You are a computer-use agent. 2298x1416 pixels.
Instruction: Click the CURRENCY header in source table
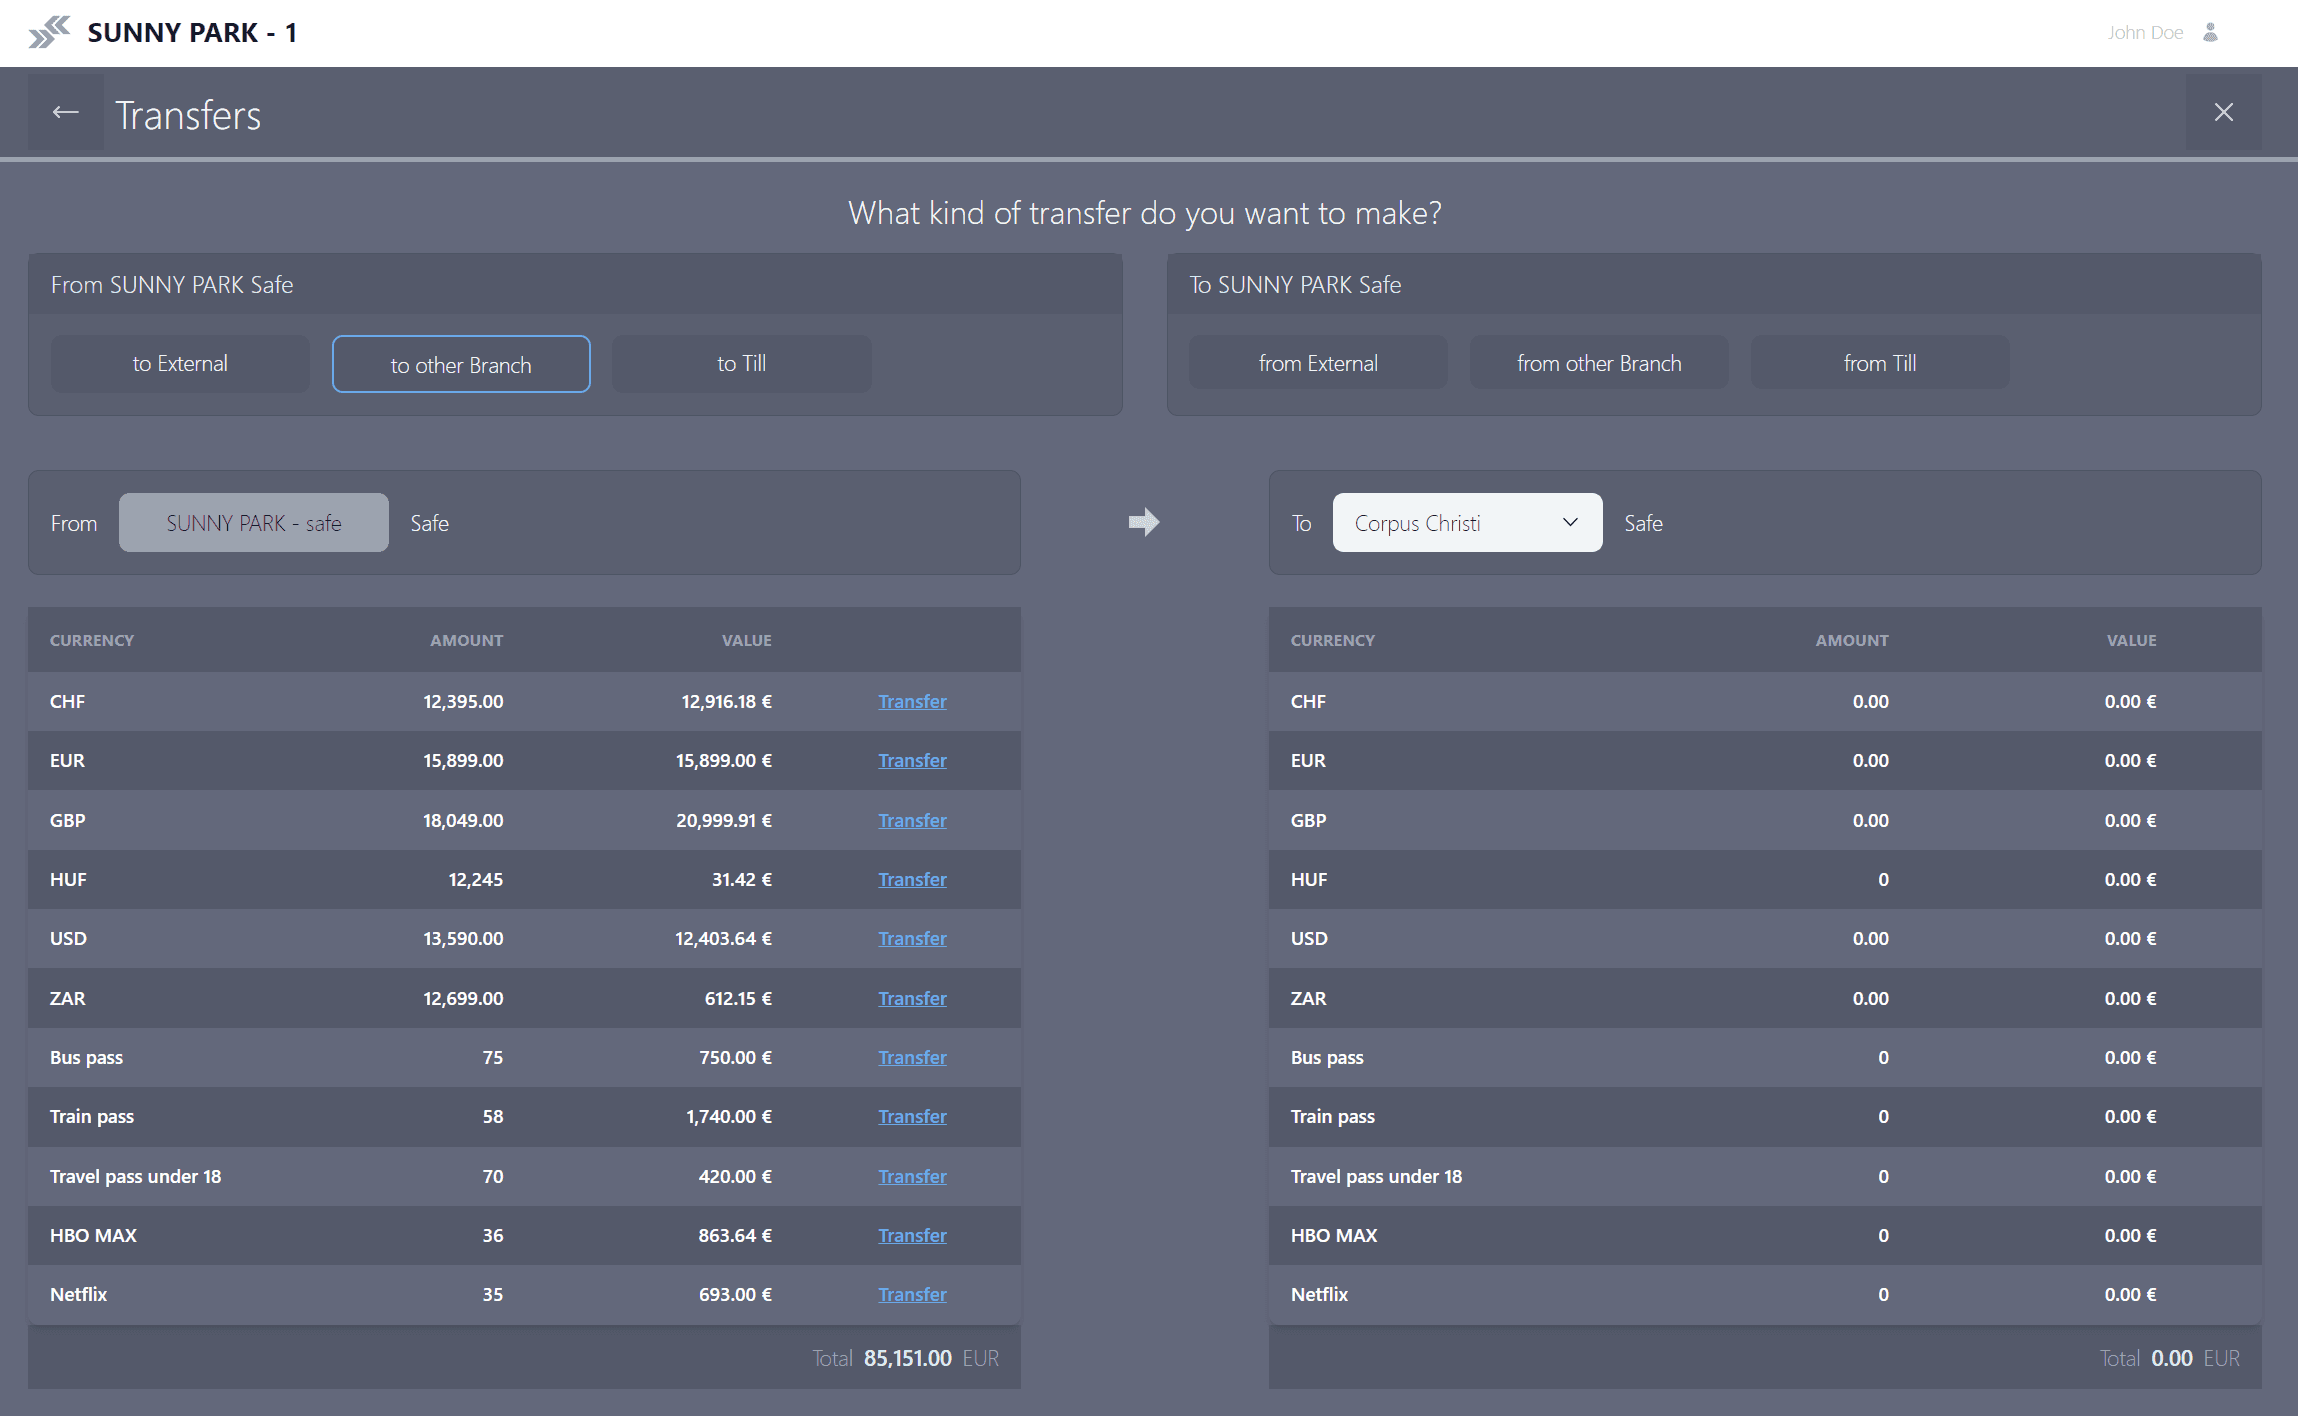point(92,640)
